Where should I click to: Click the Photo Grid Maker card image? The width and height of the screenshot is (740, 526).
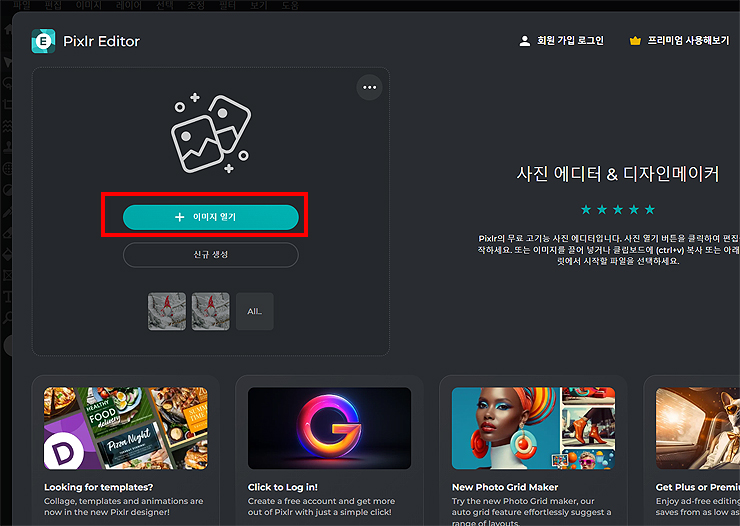pyautogui.click(x=533, y=428)
